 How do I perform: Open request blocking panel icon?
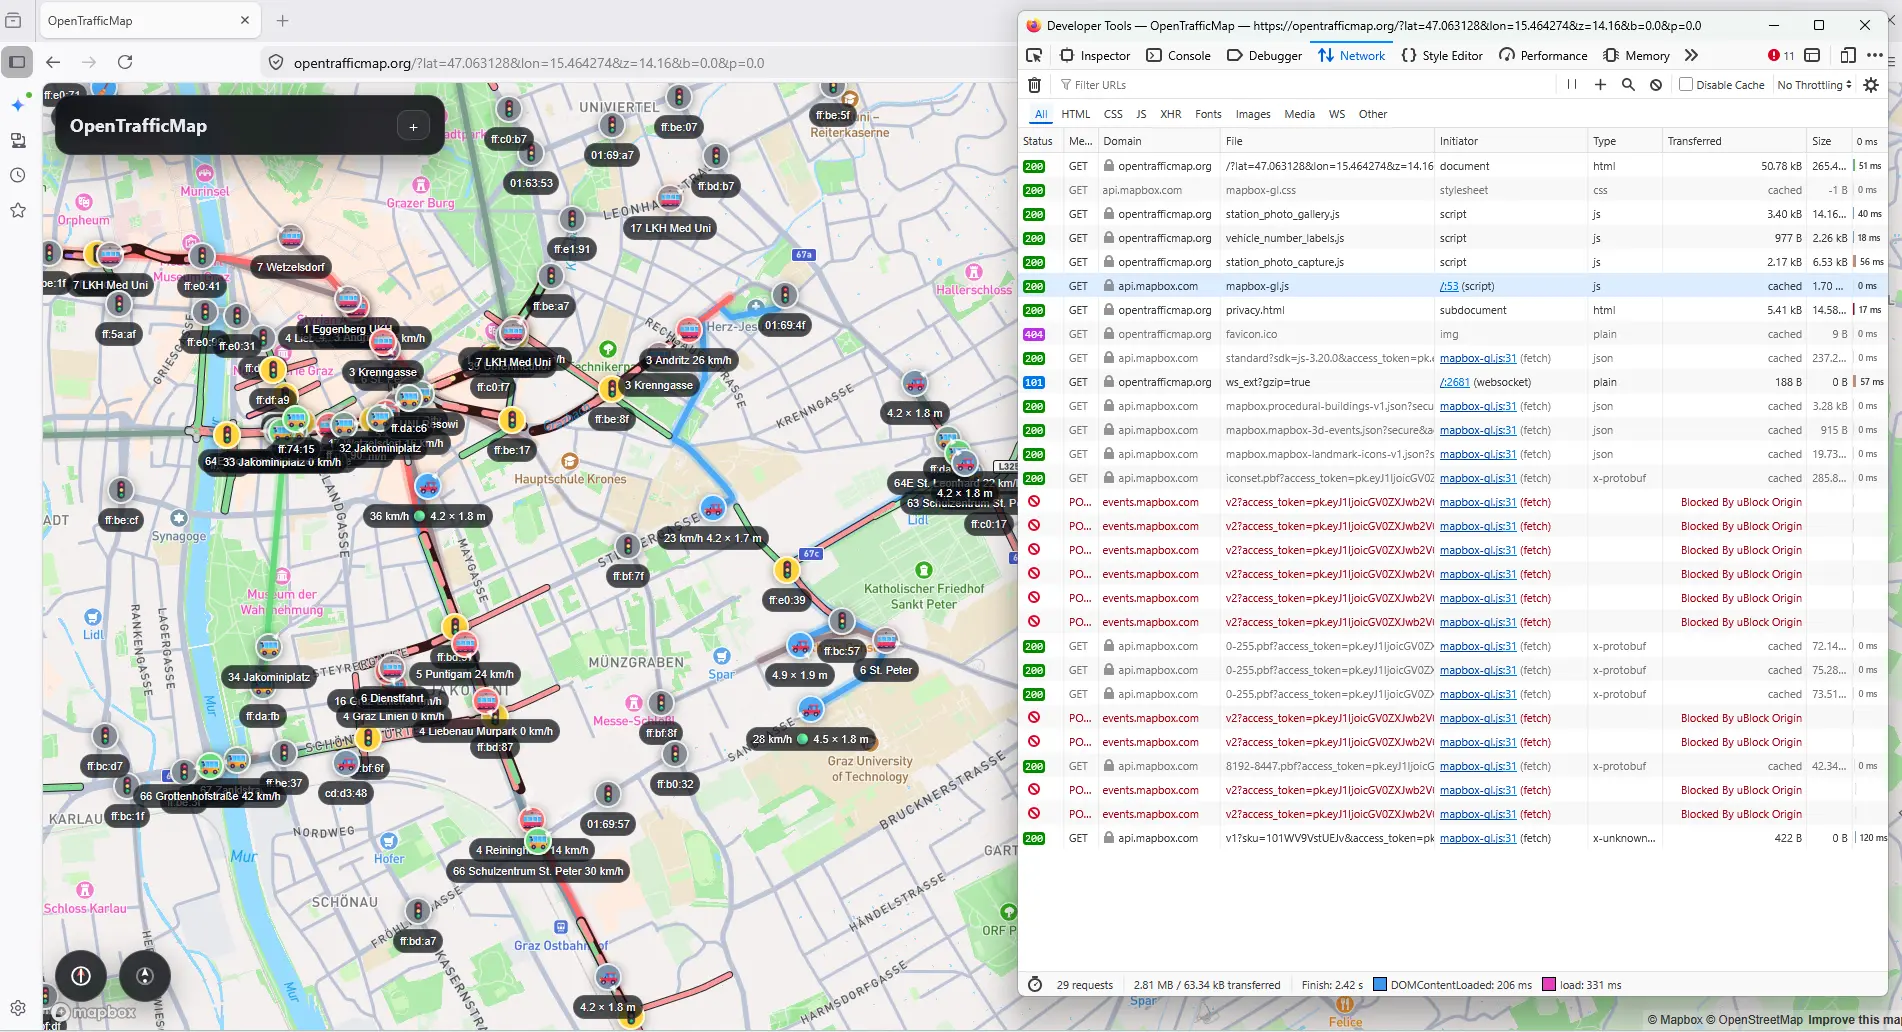tap(1656, 85)
